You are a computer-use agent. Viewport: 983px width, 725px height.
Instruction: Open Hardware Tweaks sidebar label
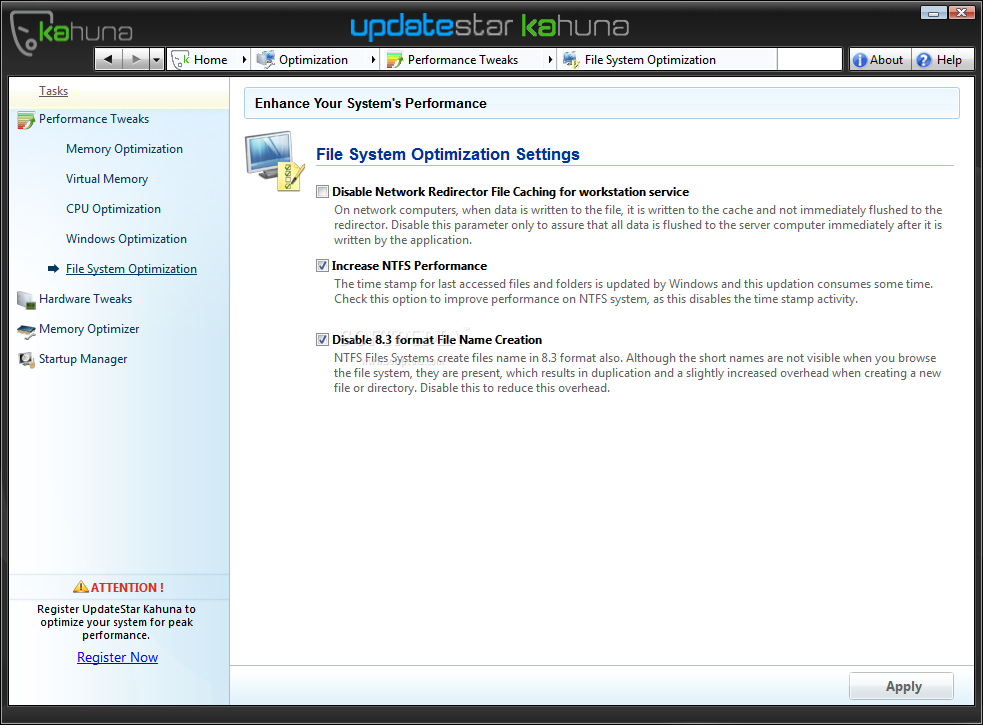point(85,299)
